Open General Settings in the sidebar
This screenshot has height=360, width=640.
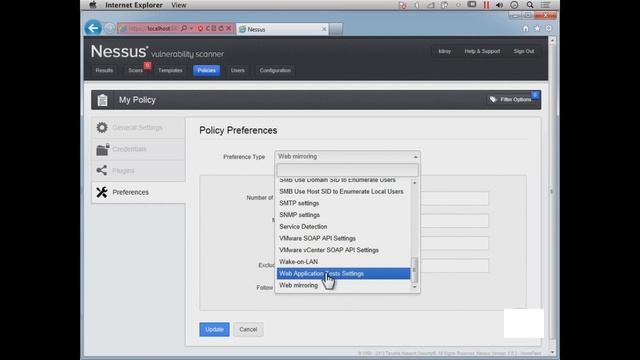pyautogui.click(x=138, y=128)
